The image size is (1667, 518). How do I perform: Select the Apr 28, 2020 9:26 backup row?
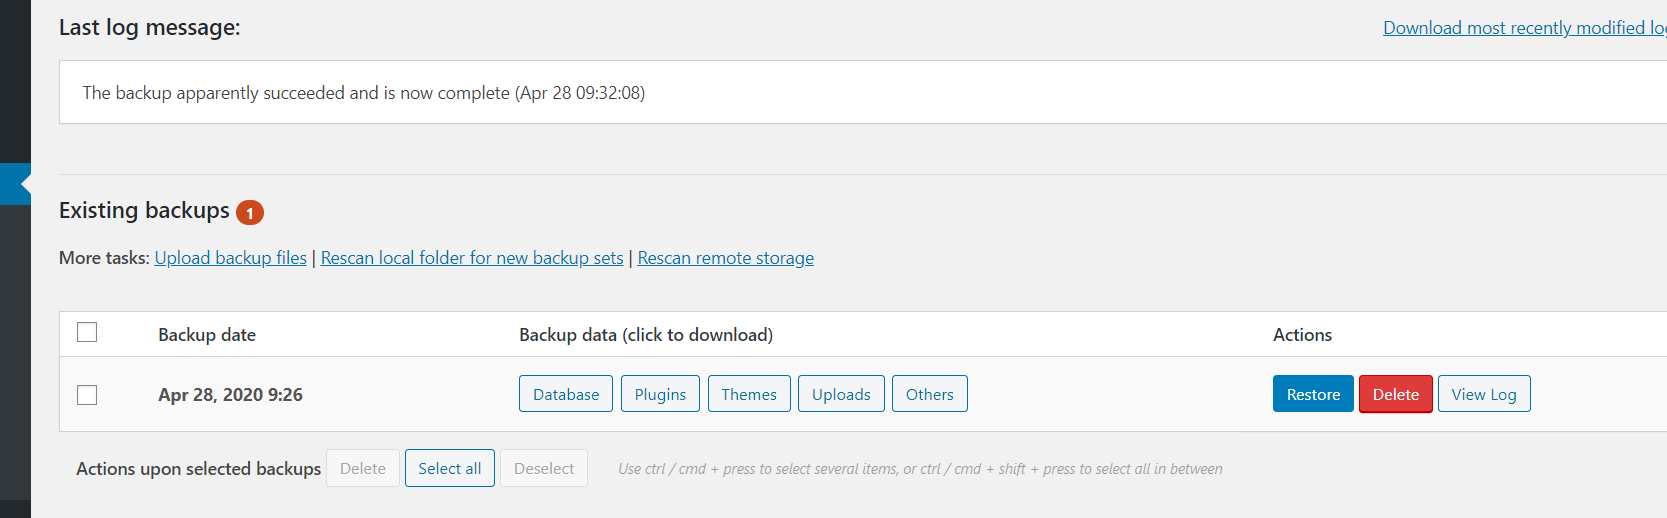863,394
